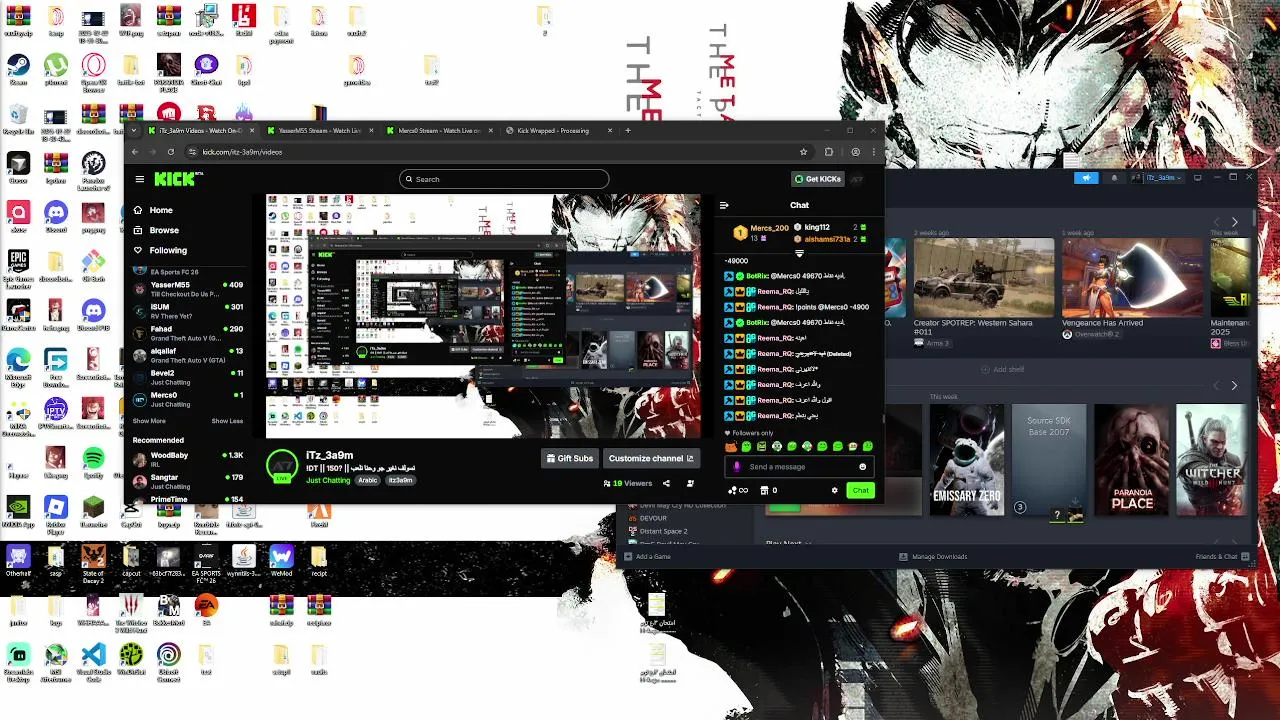The height and width of the screenshot is (720, 1280).
Task: Open Epic Games Launcher desktop icon
Action: click(x=18, y=266)
